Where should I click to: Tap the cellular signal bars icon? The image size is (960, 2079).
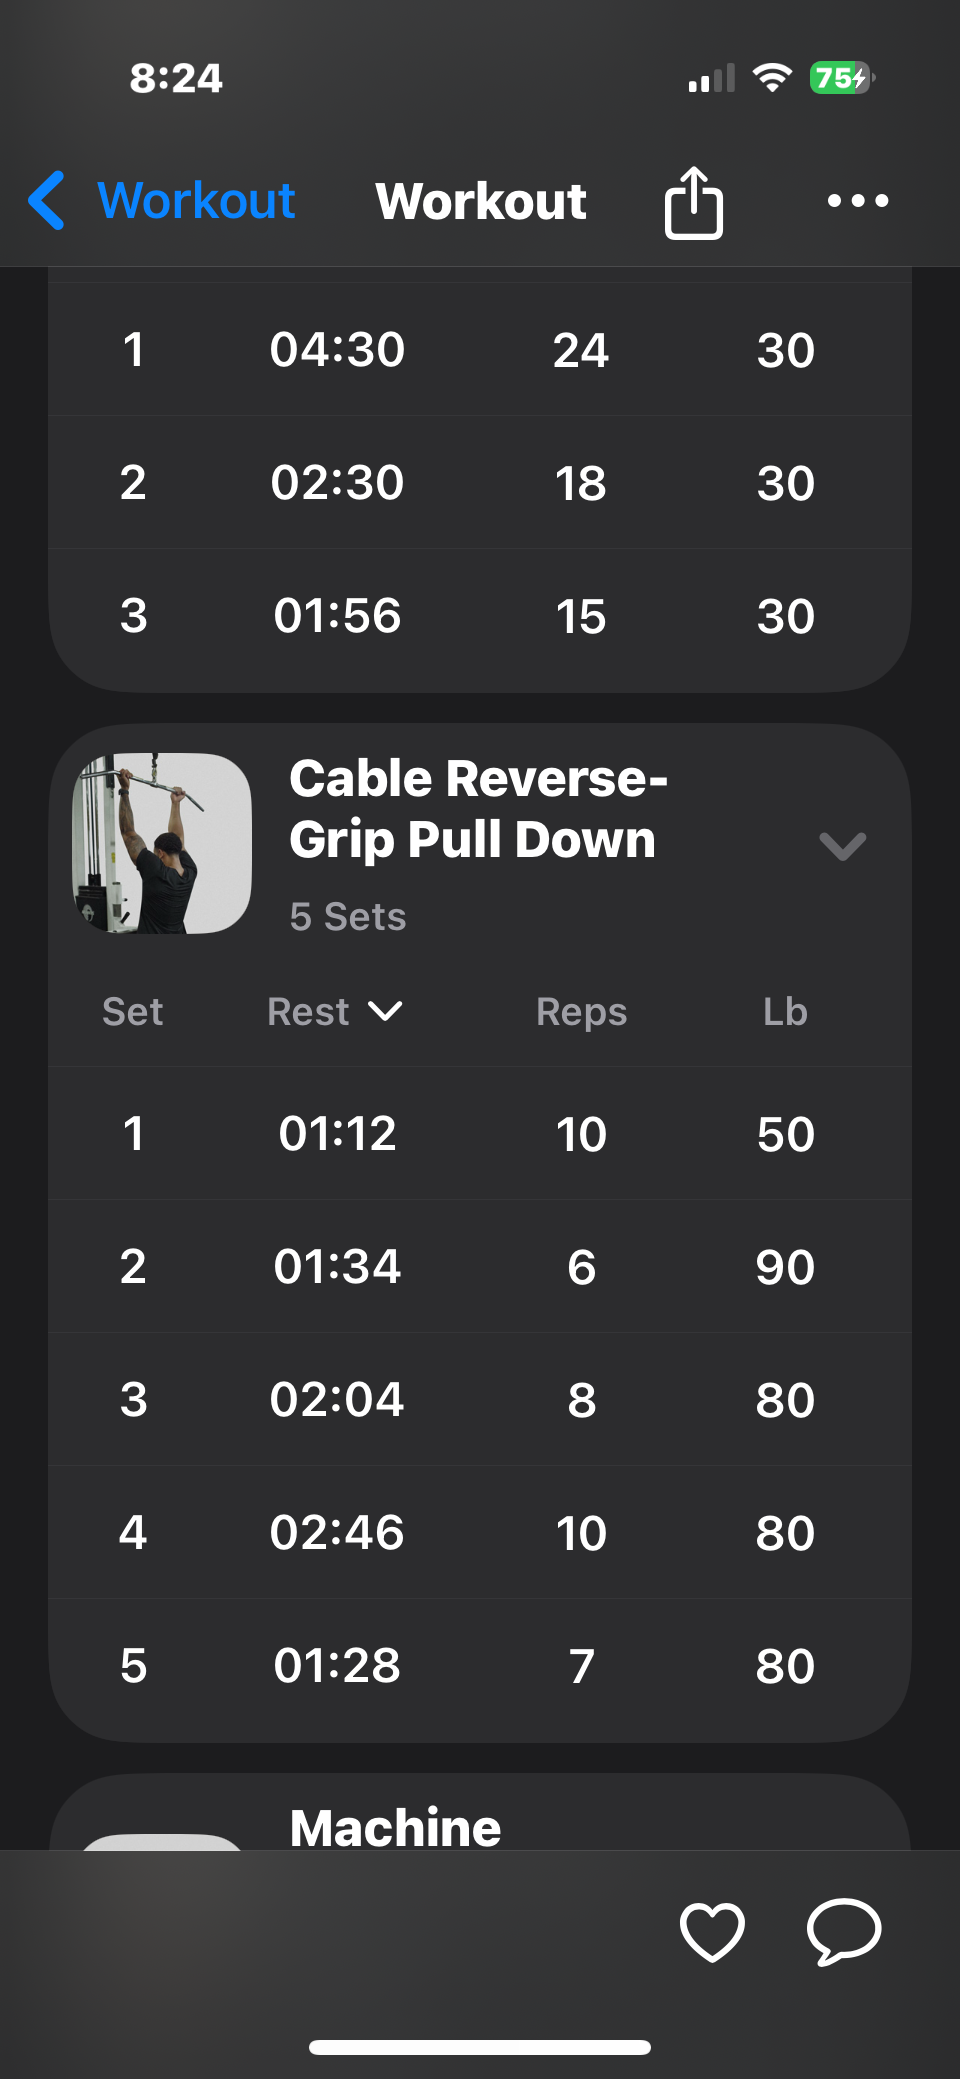pyautogui.click(x=711, y=78)
